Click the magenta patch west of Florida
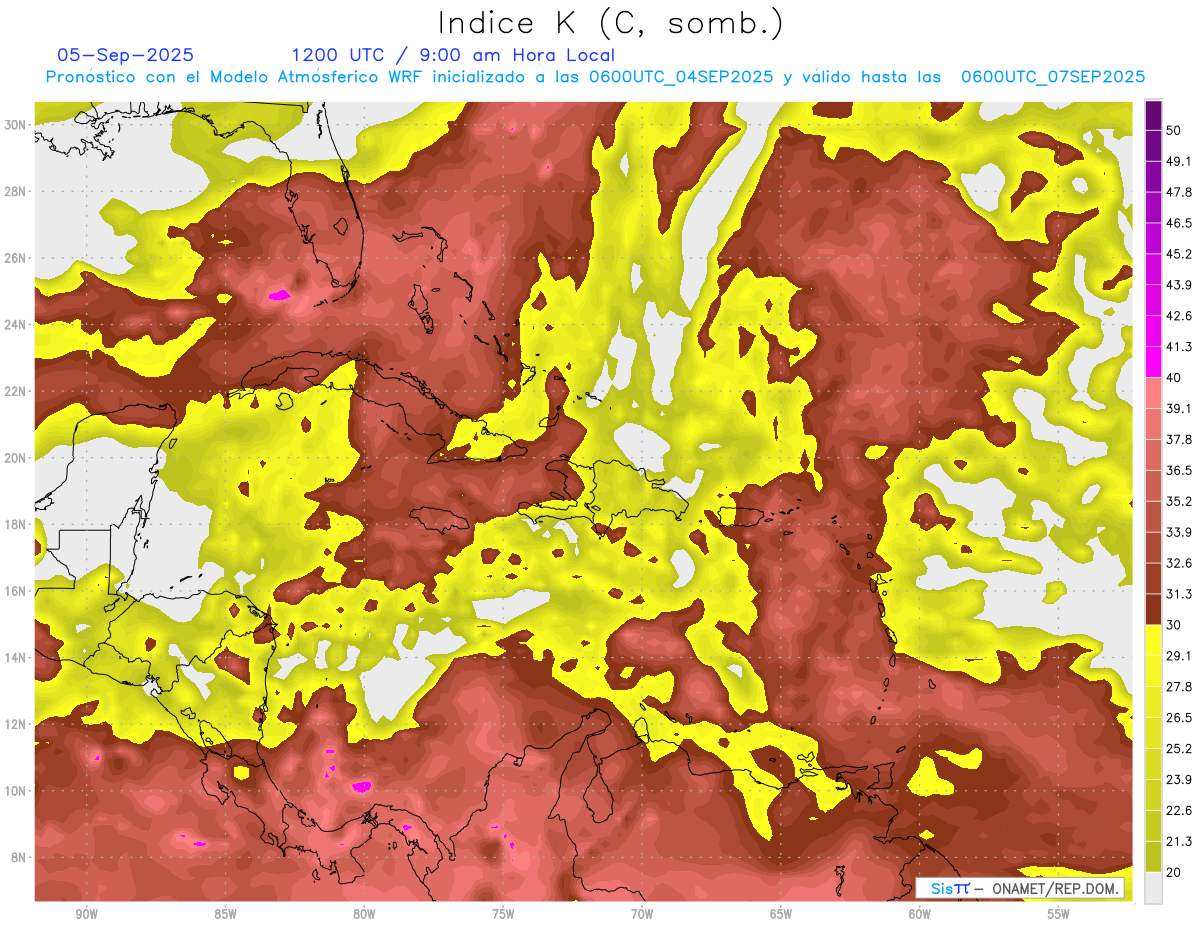This screenshot has height=927, width=1200. (x=280, y=294)
